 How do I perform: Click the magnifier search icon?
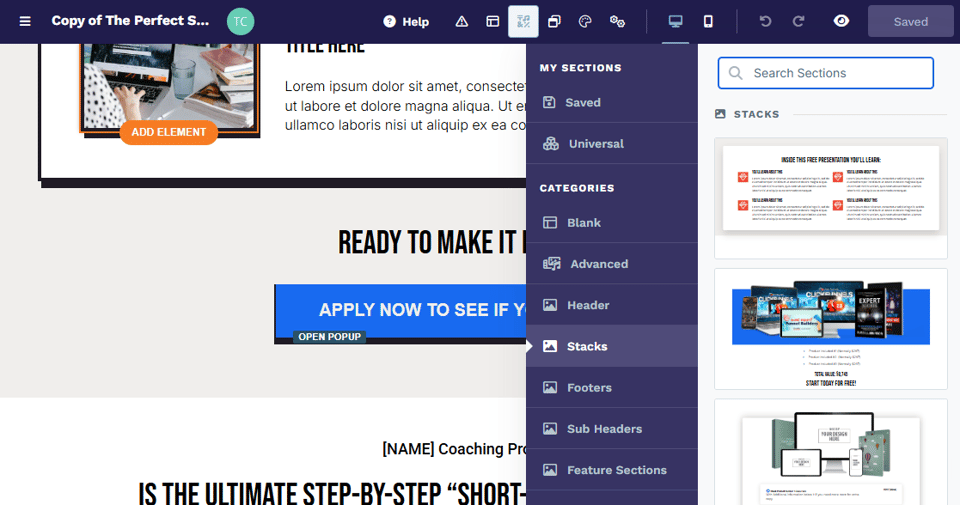[x=736, y=73]
